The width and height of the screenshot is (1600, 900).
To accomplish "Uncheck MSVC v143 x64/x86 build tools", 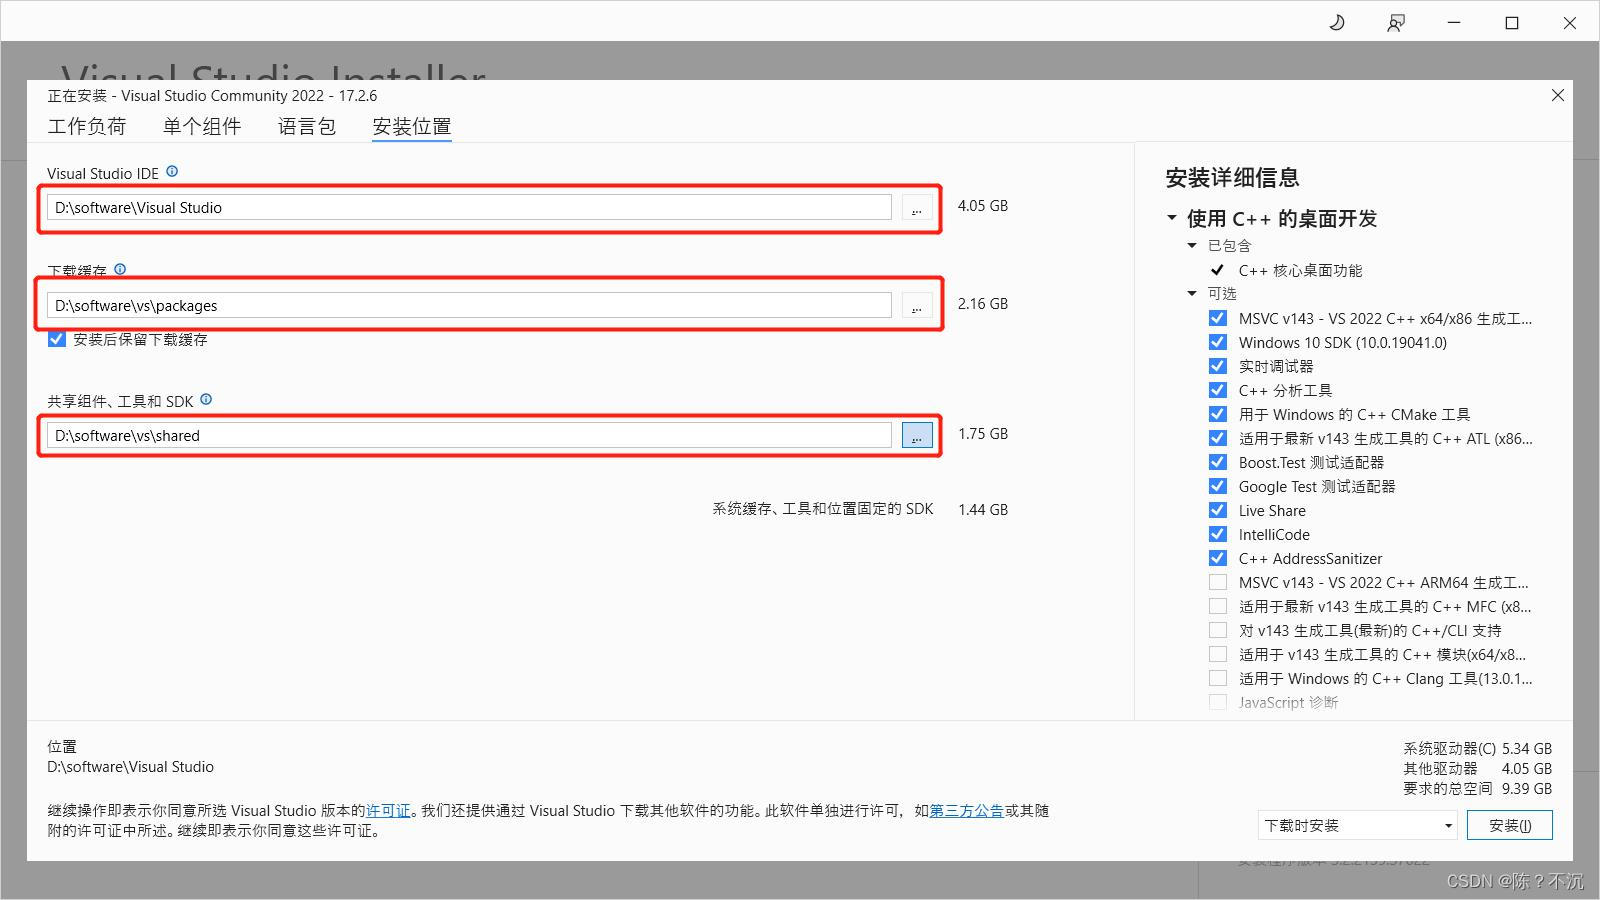I will (1217, 318).
